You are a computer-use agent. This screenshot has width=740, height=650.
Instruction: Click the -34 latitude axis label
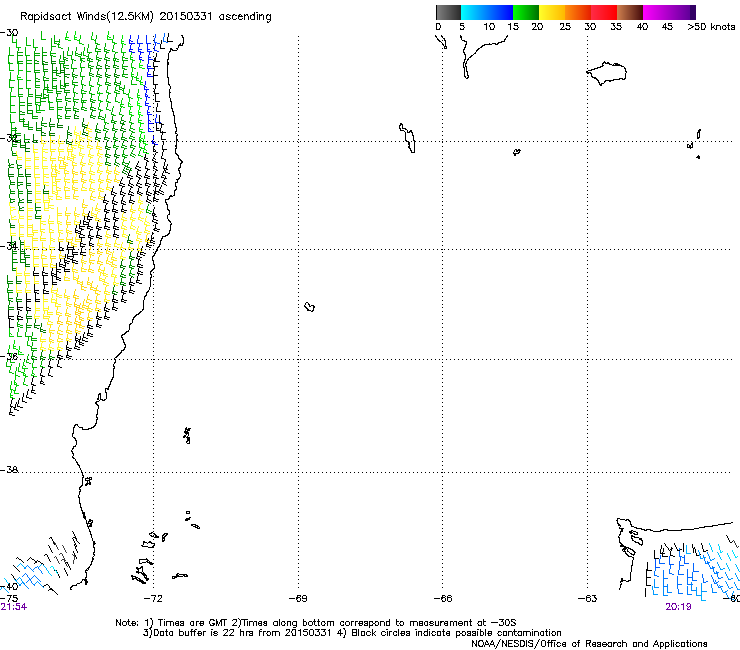pos(9,246)
